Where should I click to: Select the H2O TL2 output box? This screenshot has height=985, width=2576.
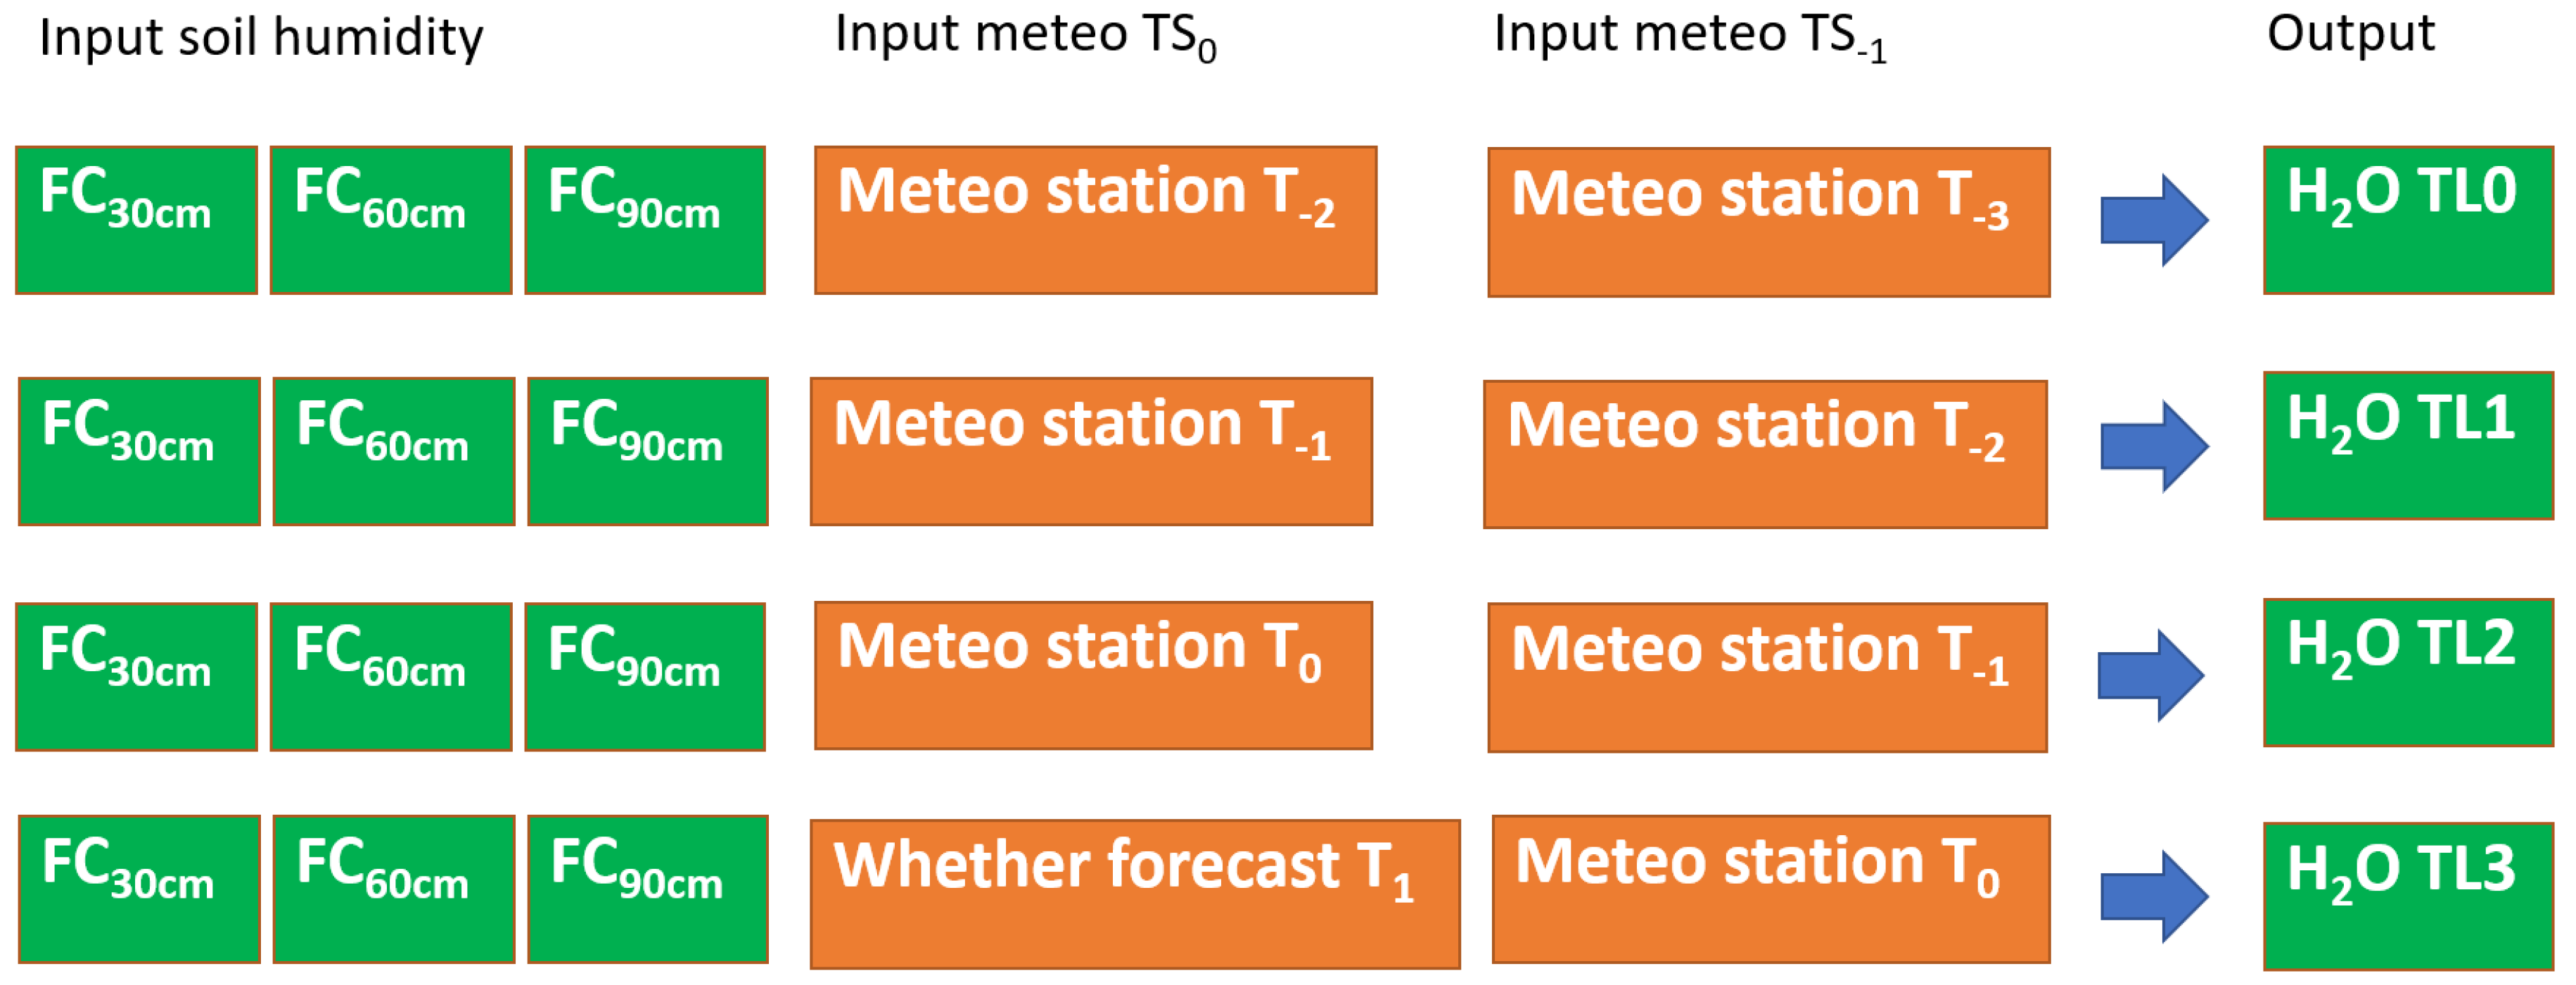click(2408, 672)
